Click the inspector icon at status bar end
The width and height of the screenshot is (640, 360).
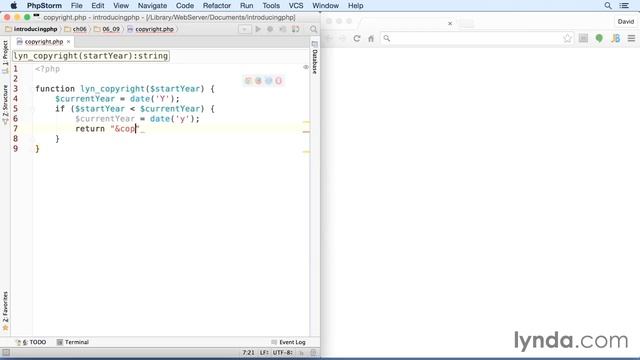[x=313, y=353]
